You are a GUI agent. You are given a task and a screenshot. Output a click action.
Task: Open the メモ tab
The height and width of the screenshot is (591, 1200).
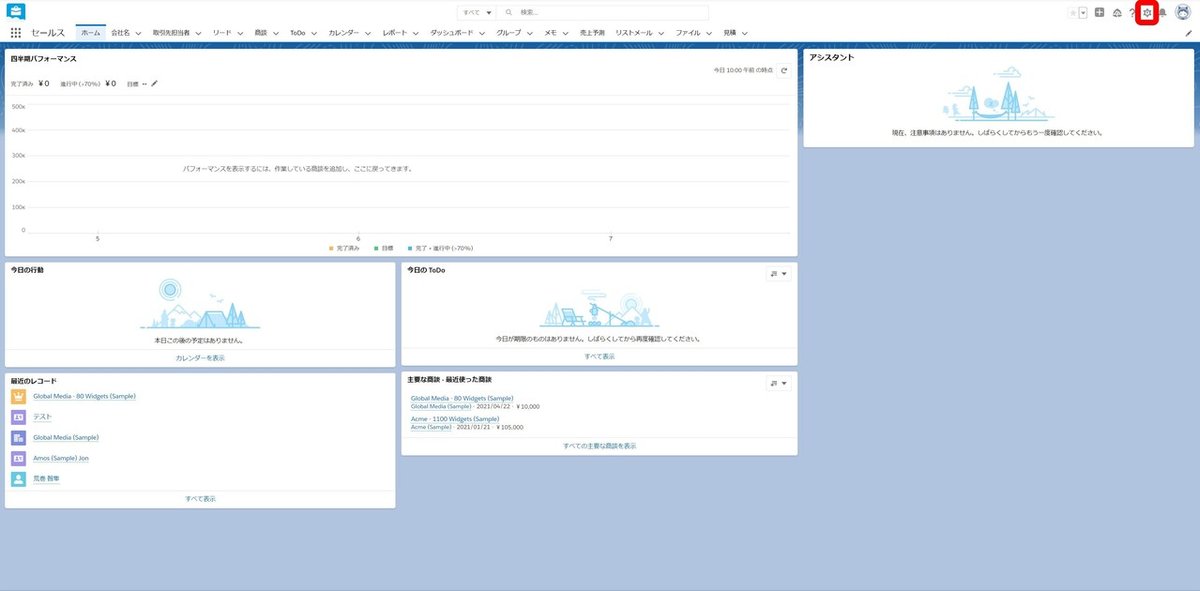coord(551,33)
